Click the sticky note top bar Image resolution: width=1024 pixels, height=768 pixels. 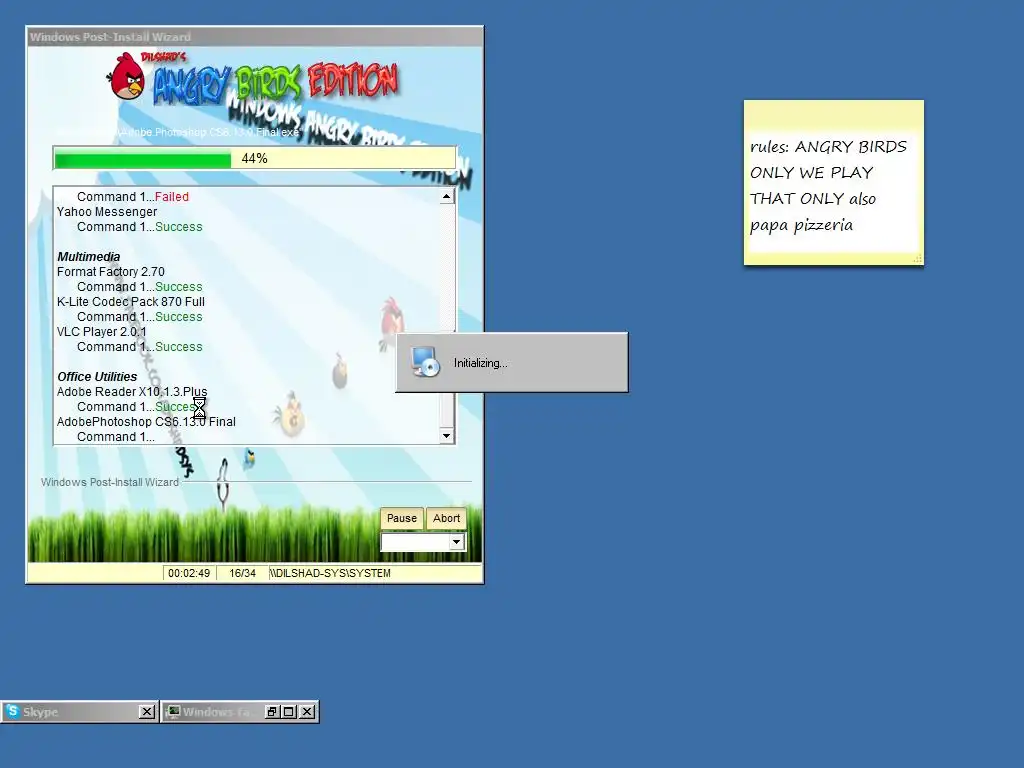pos(833,114)
